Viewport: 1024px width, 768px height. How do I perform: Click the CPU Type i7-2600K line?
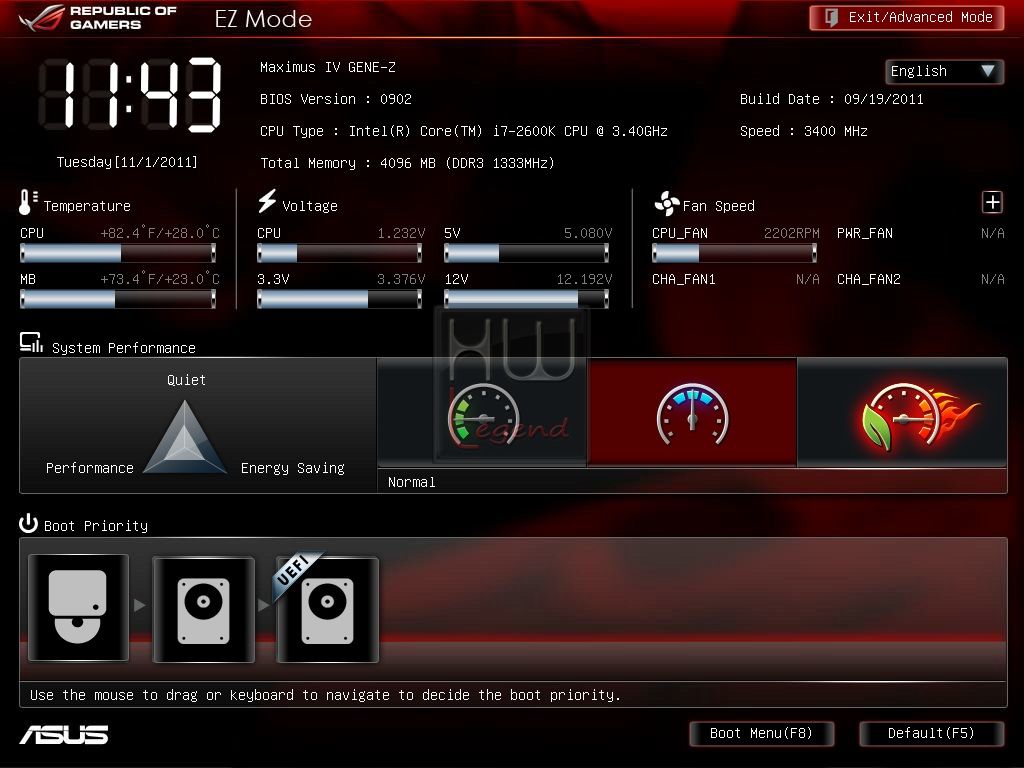tap(464, 131)
